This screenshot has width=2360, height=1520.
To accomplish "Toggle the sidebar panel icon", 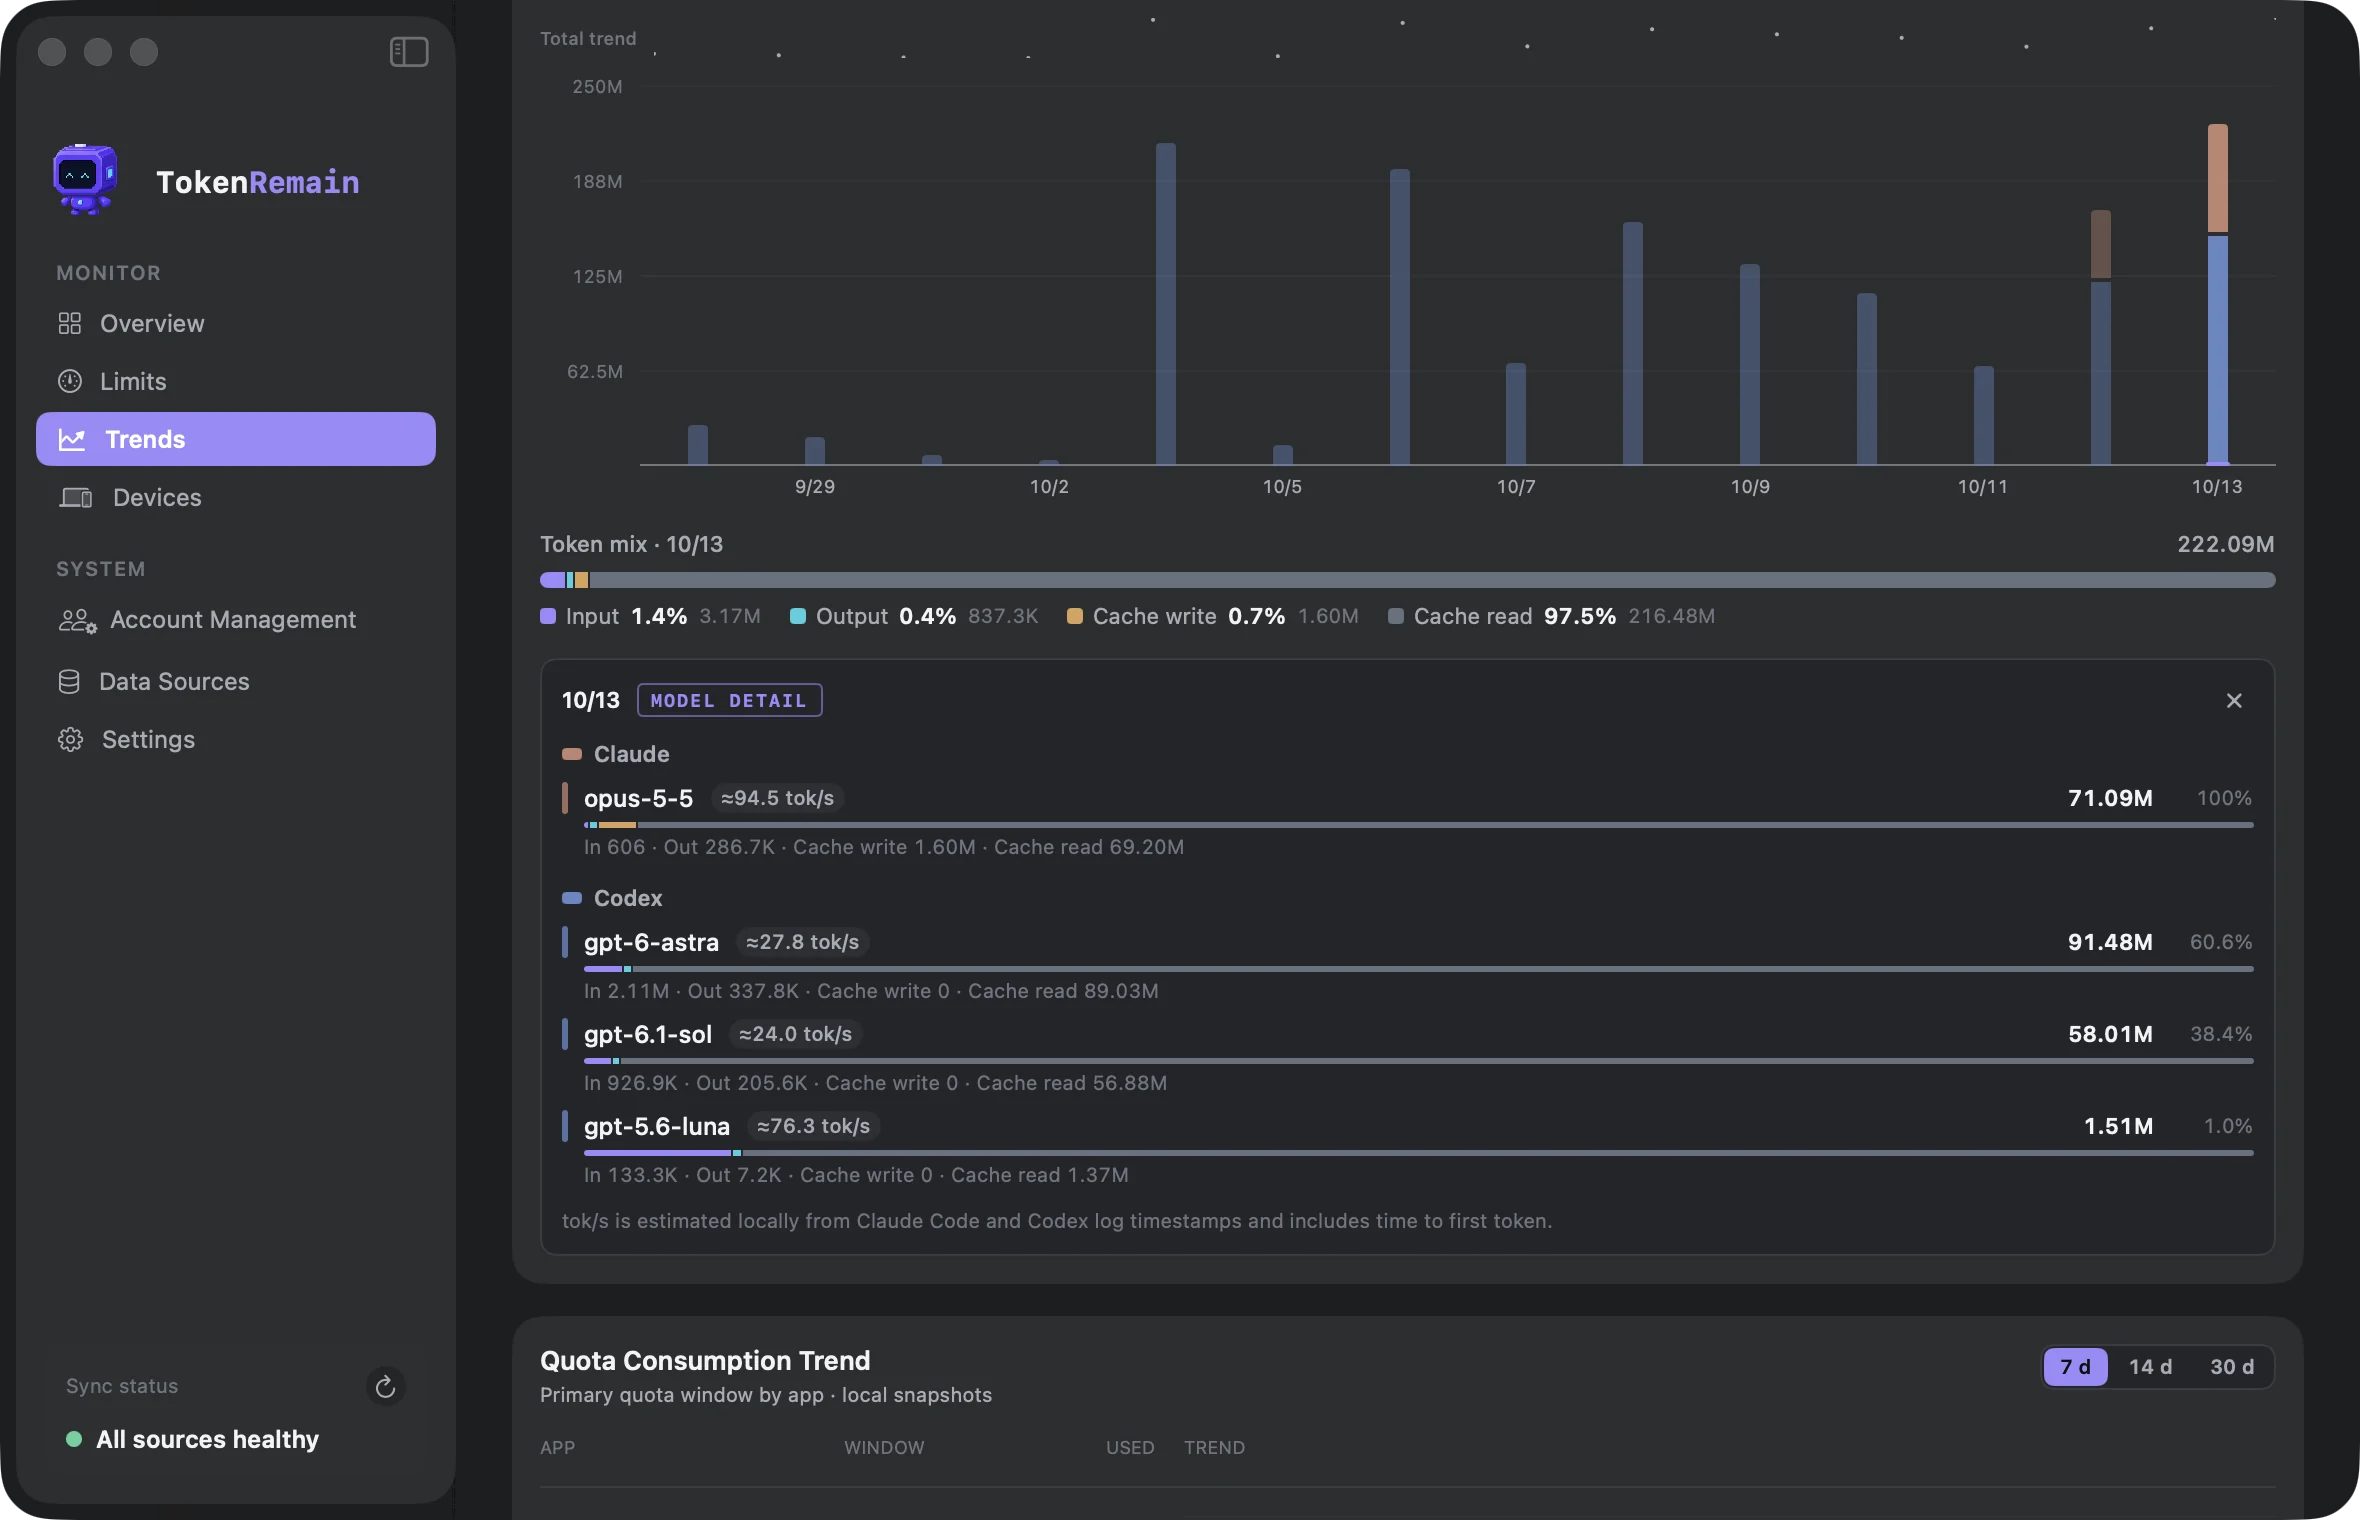I will (408, 52).
